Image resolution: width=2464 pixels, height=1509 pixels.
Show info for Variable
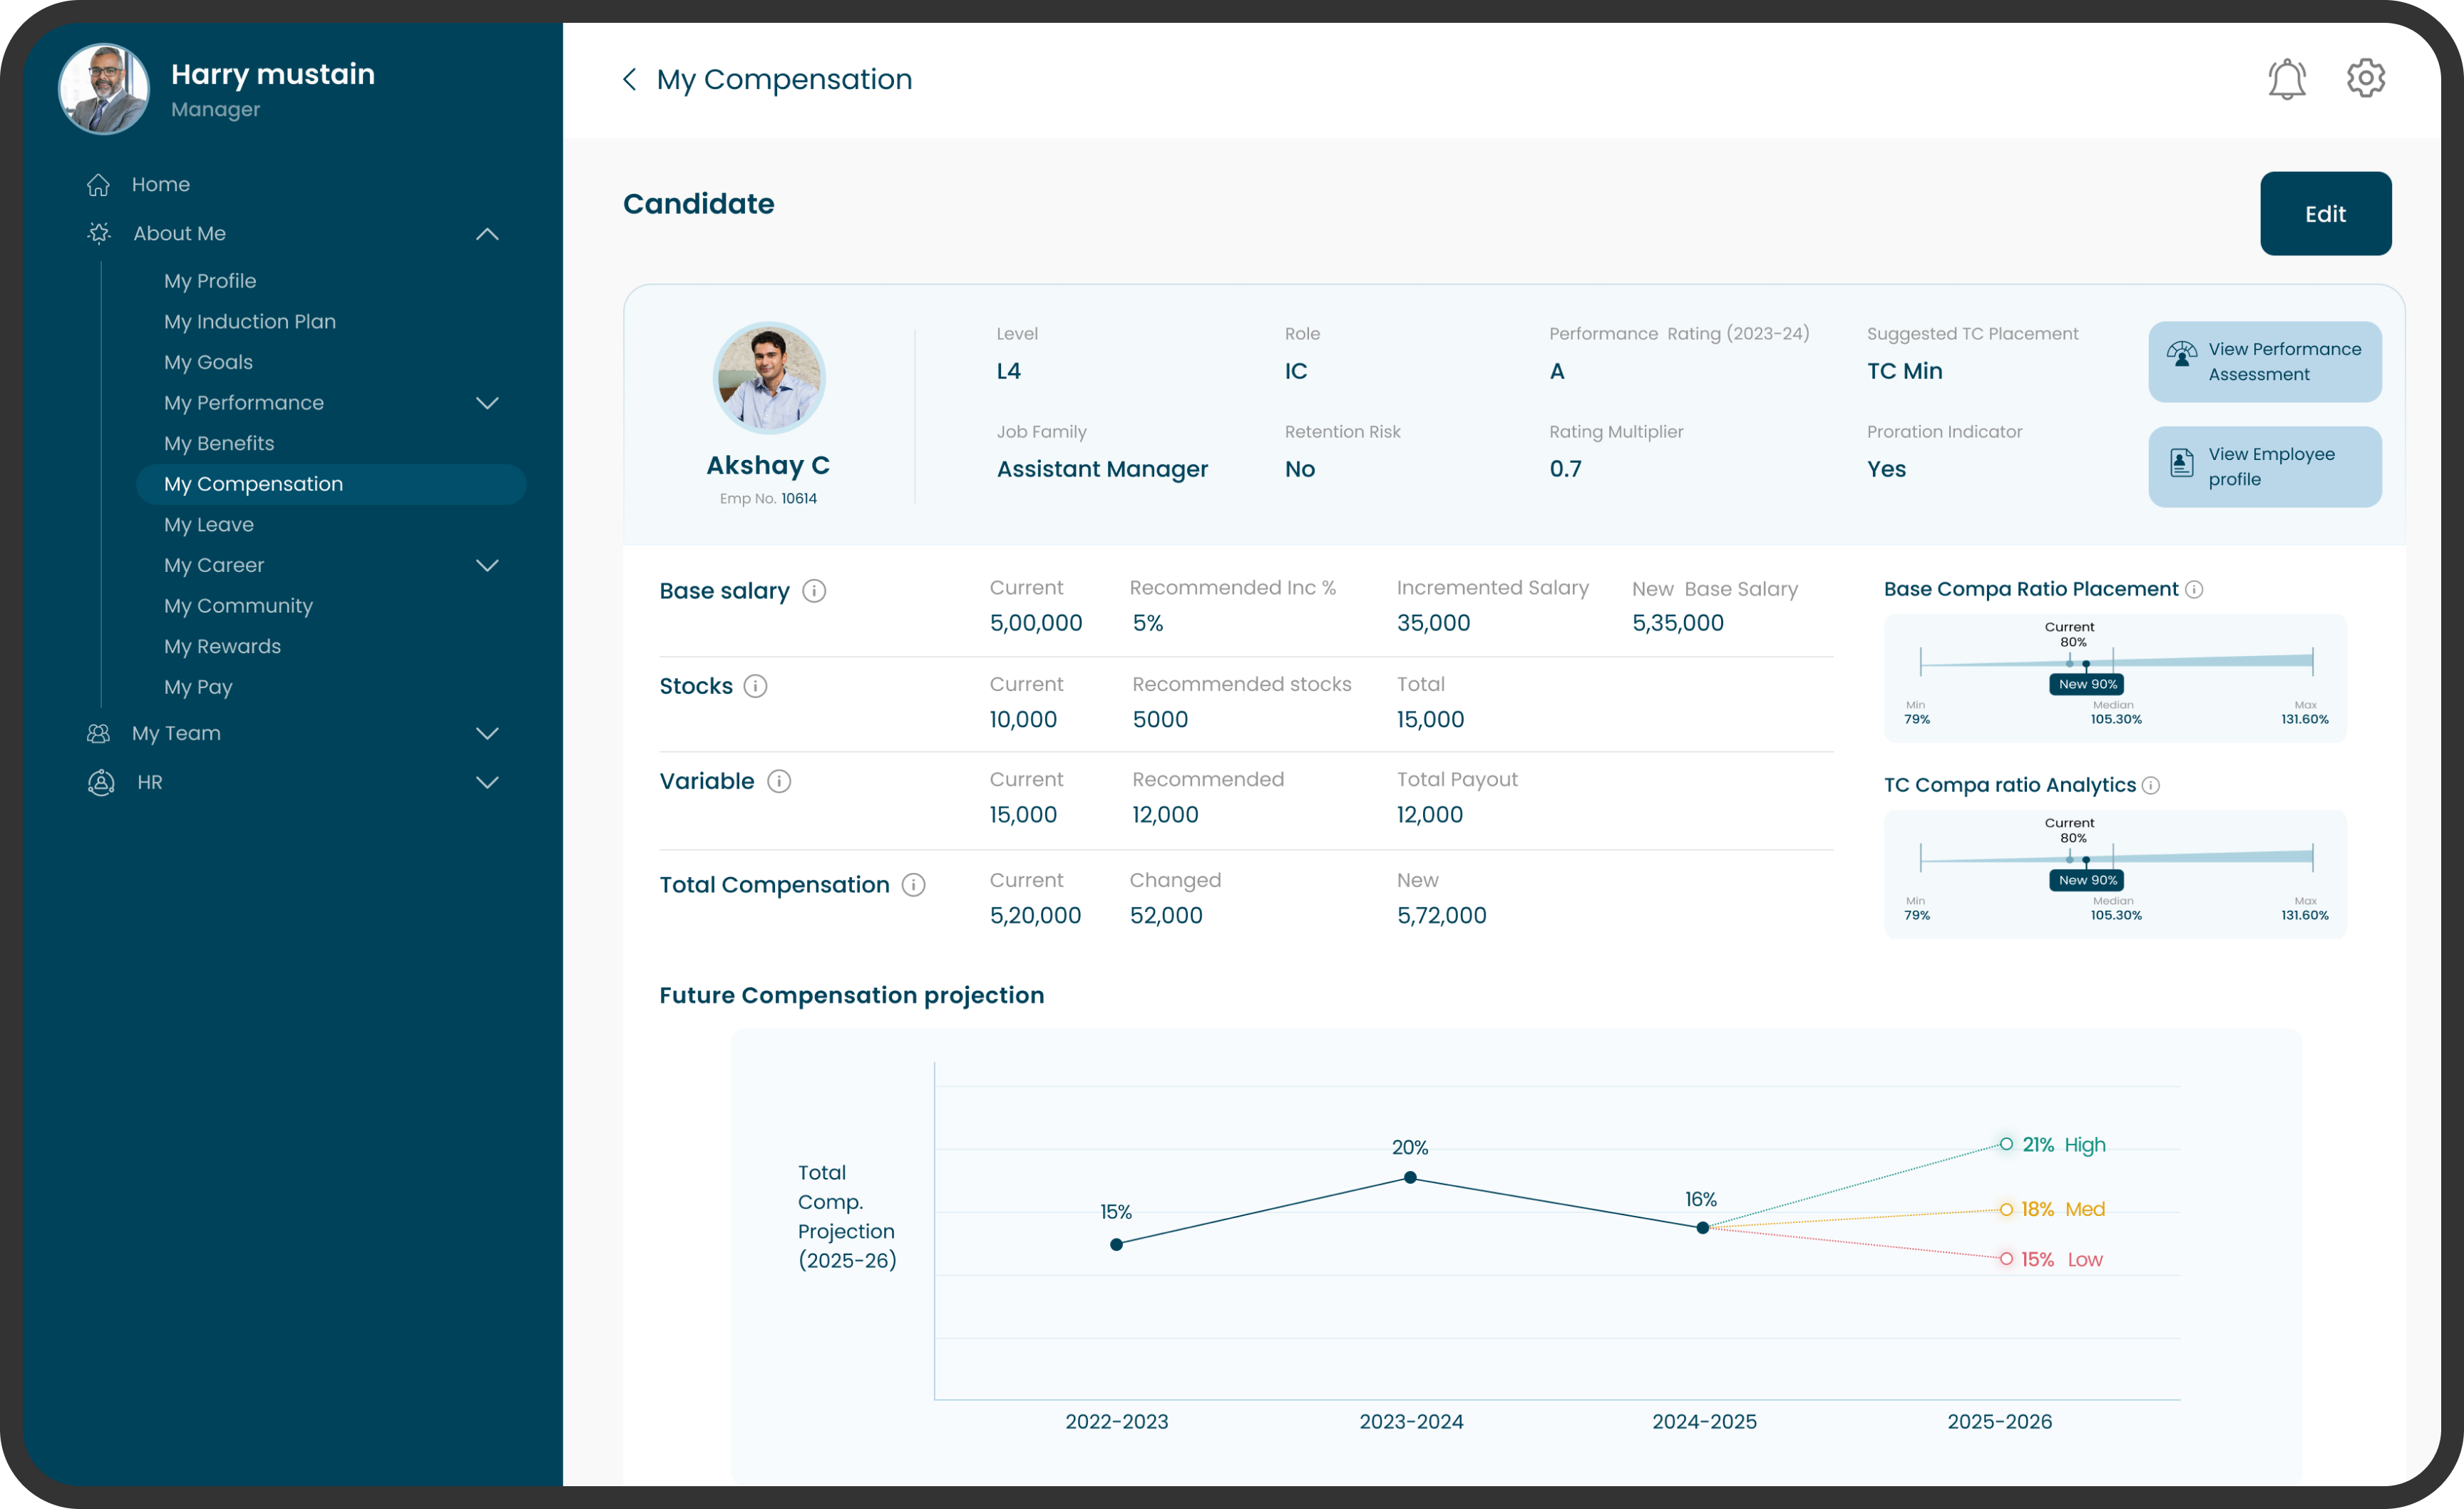(779, 781)
